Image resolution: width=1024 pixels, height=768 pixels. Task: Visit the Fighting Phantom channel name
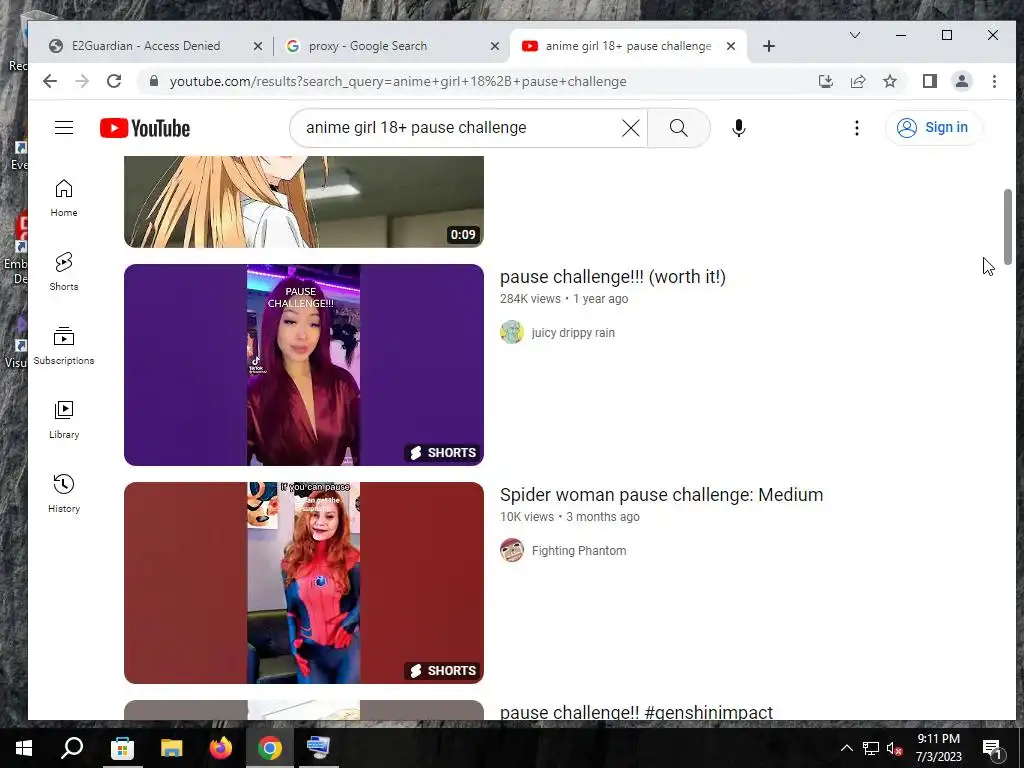click(579, 551)
